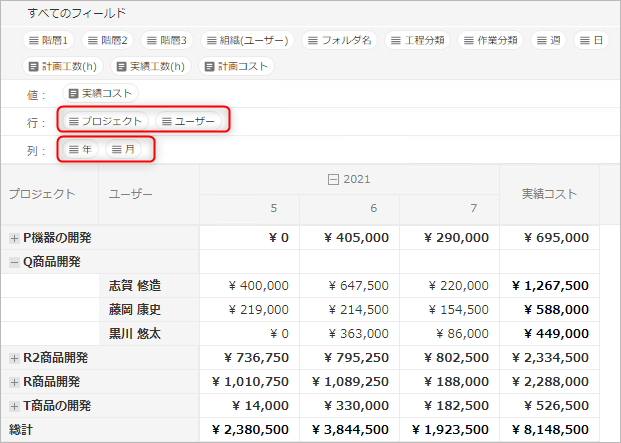Click the 工程分類 field chip
This screenshot has height=443, width=621.
tap(417, 40)
